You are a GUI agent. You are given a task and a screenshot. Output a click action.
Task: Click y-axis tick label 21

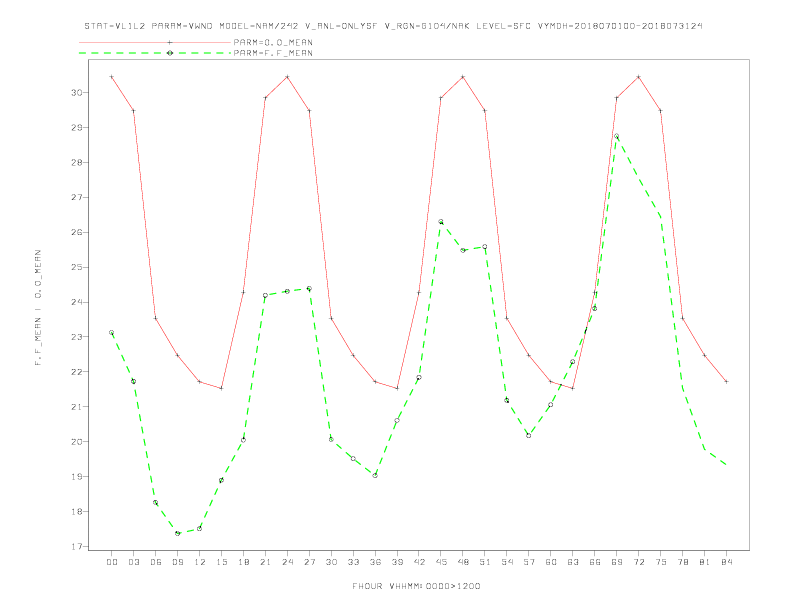pos(77,406)
